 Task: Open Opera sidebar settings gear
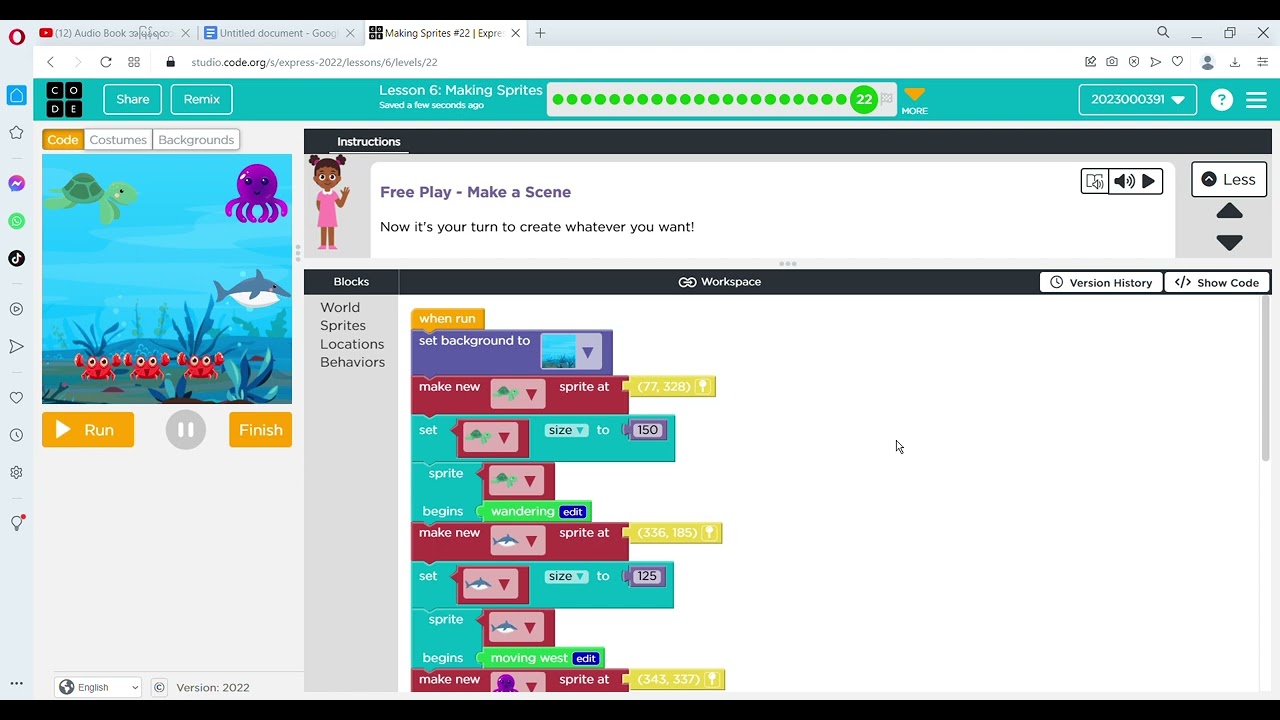tap(16, 472)
